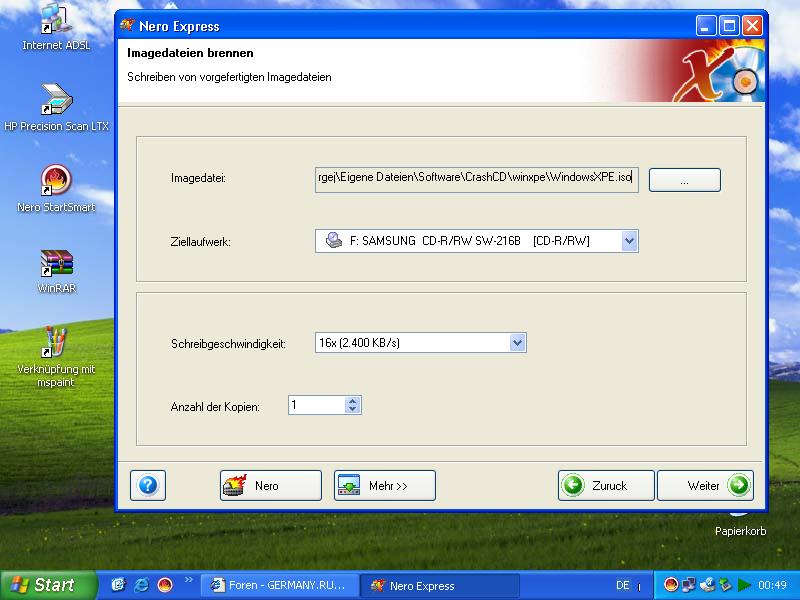
Task: Click the Imagedateien brennen heading
Action: pos(190,53)
